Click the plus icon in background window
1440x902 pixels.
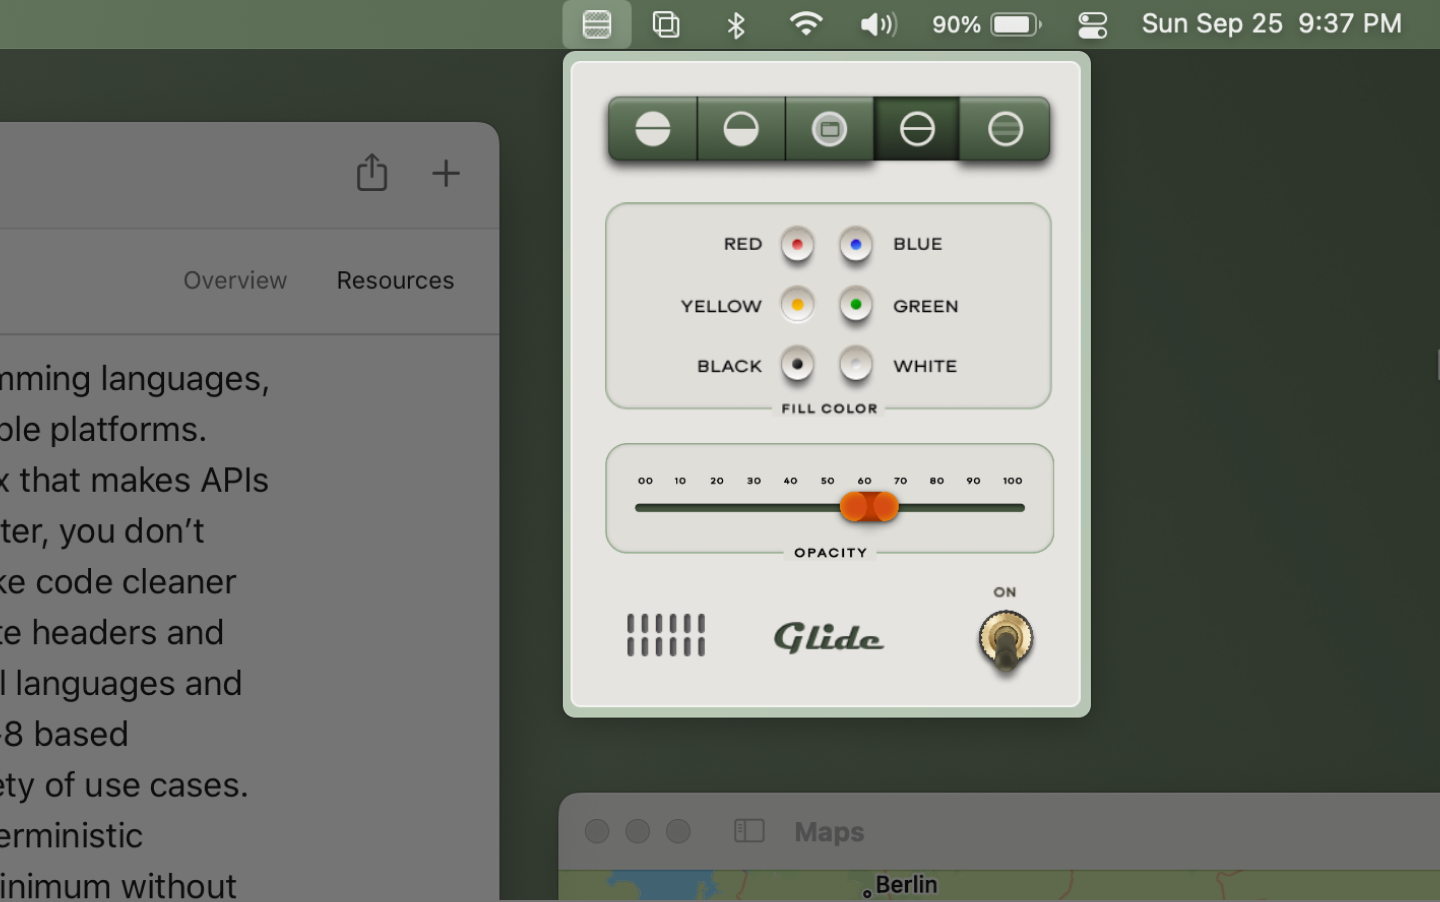(446, 173)
